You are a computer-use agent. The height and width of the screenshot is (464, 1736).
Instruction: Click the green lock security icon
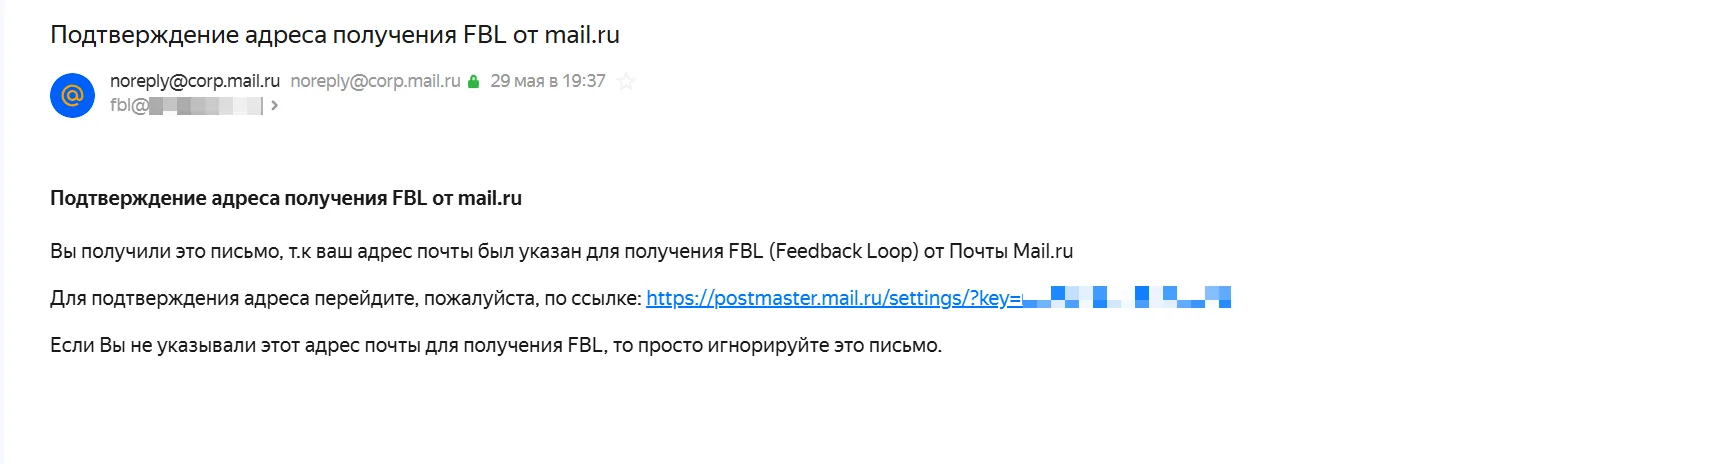tap(474, 81)
